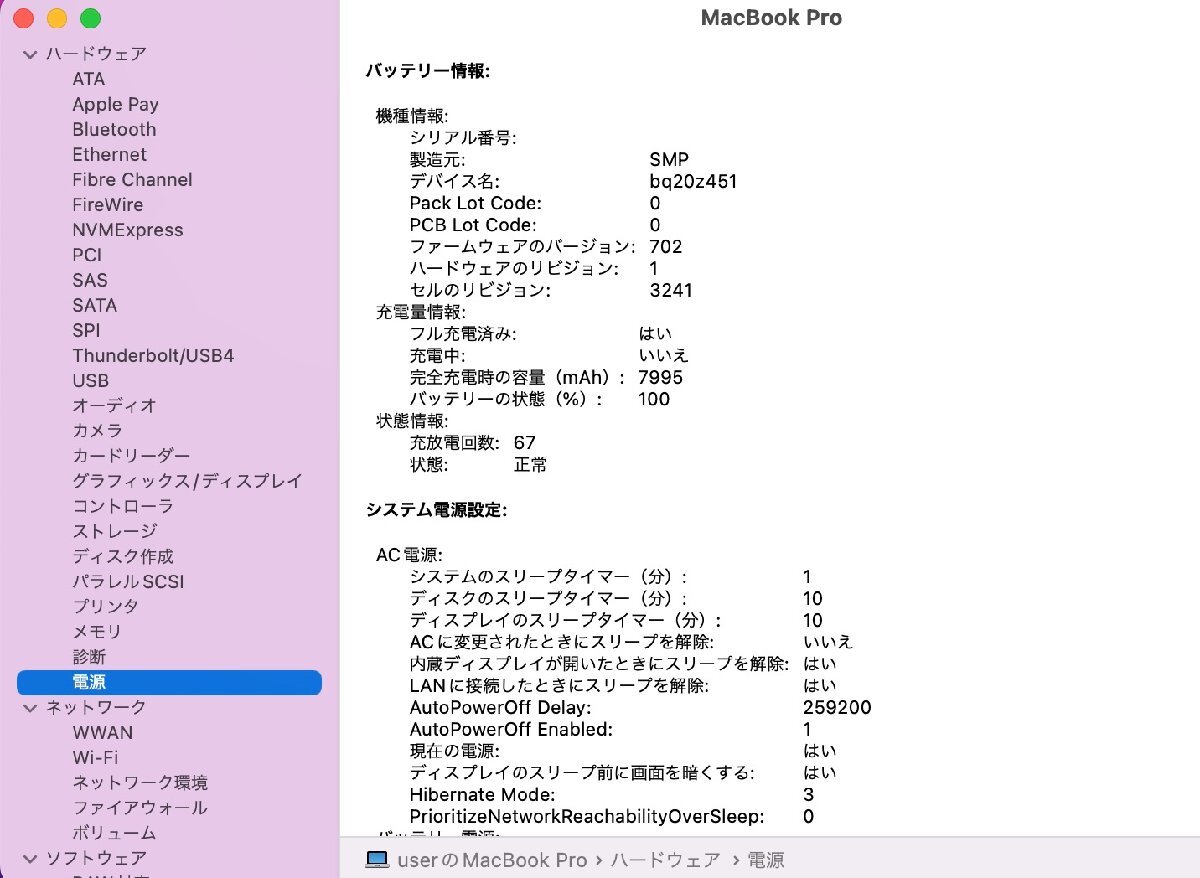1200x878 pixels.
Task: Open Thunderbolt/USB4 information
Action: [153, 355]
